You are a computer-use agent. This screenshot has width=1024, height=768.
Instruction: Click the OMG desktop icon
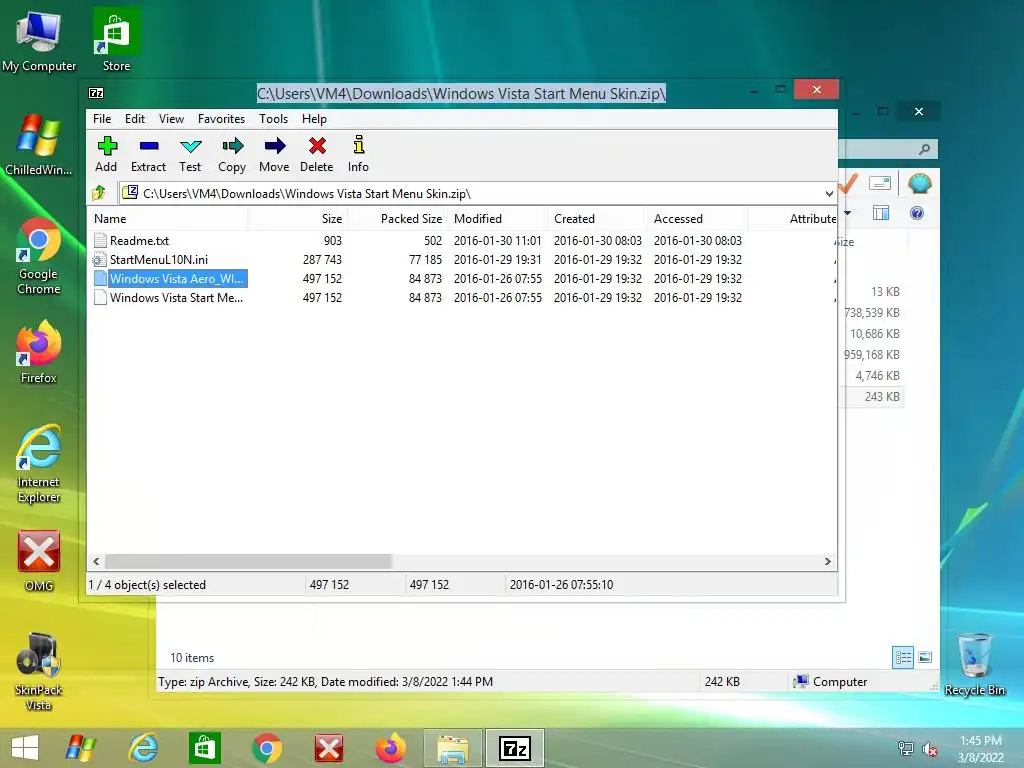(39, 561)
